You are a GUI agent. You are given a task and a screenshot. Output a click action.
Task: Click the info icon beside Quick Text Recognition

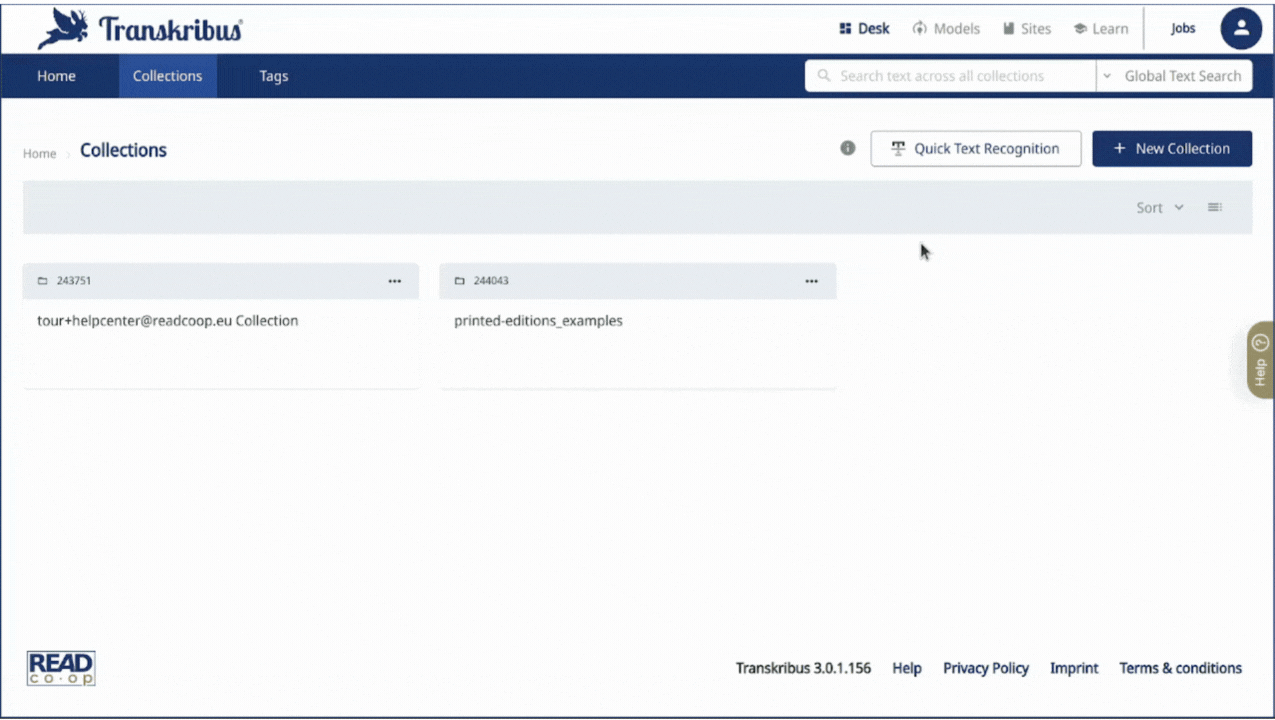(x=848, y=148)
